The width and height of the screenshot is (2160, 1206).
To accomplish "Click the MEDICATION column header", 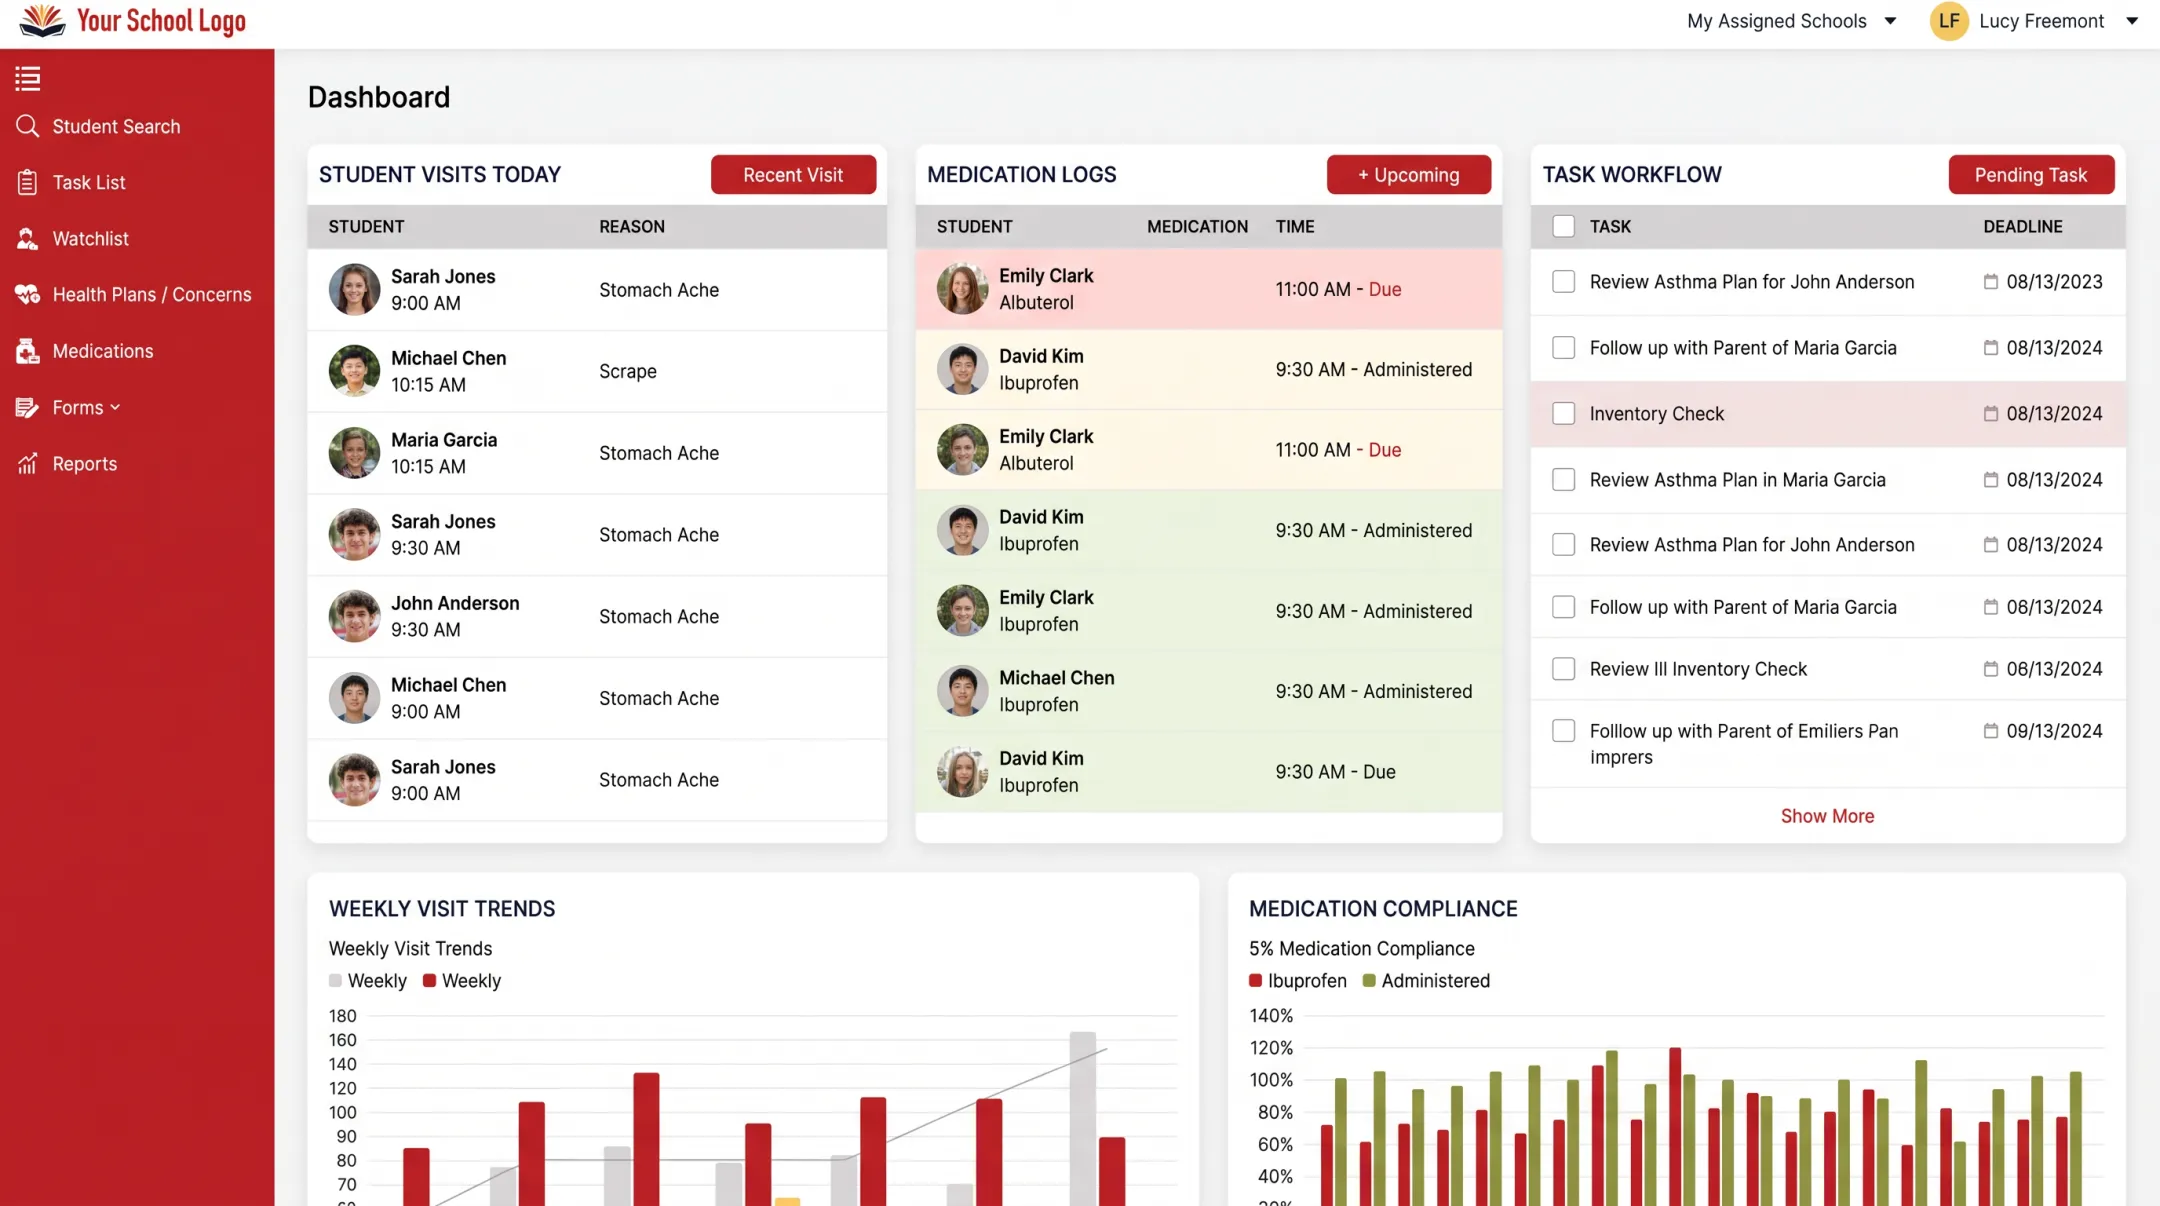I will [x=1197, y=226].
